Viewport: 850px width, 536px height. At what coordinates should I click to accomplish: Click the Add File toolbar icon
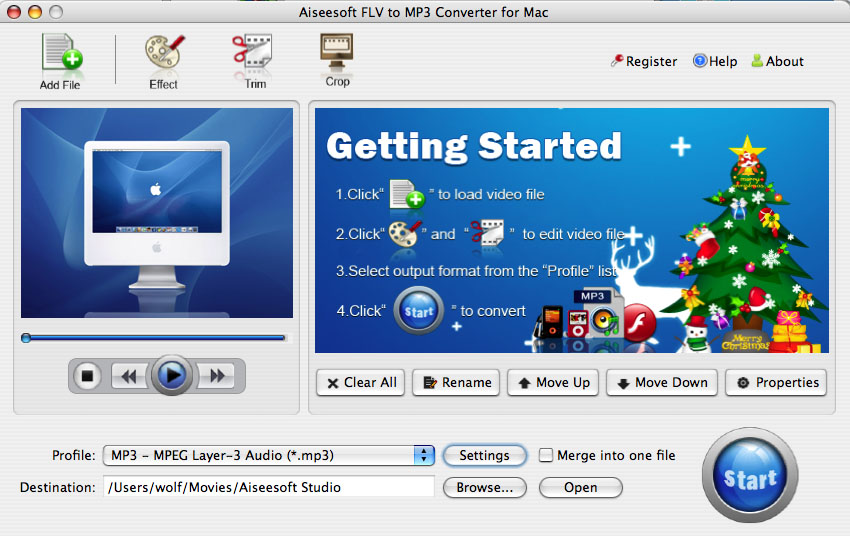61,60
